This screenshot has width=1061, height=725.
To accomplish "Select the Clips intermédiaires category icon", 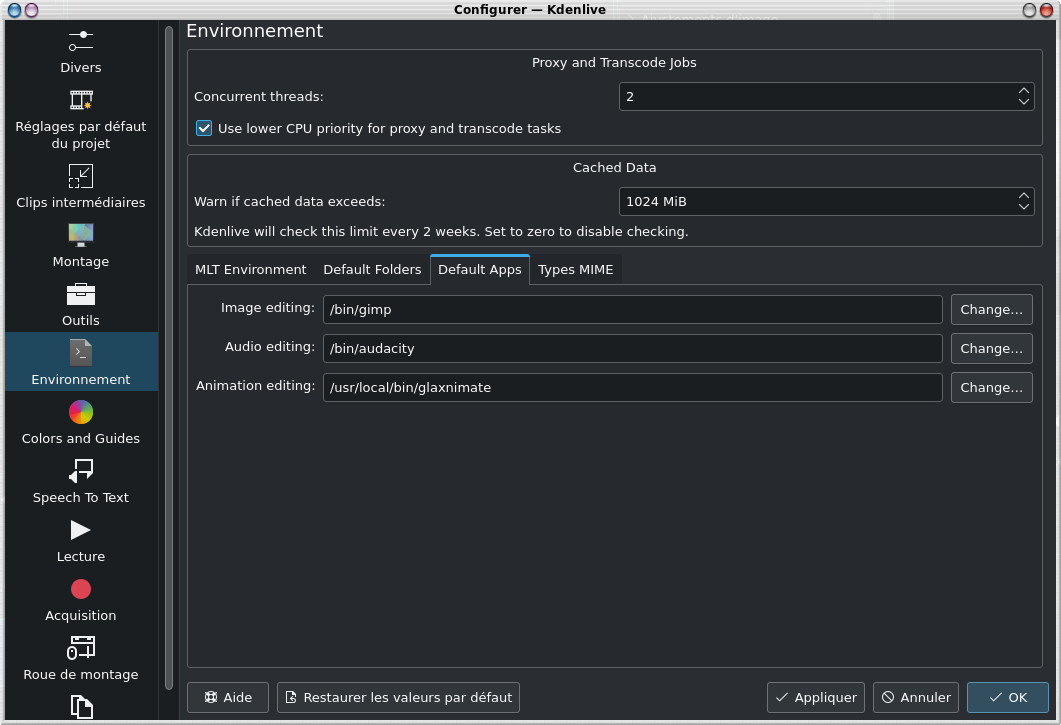I will (x=81, y=176).
